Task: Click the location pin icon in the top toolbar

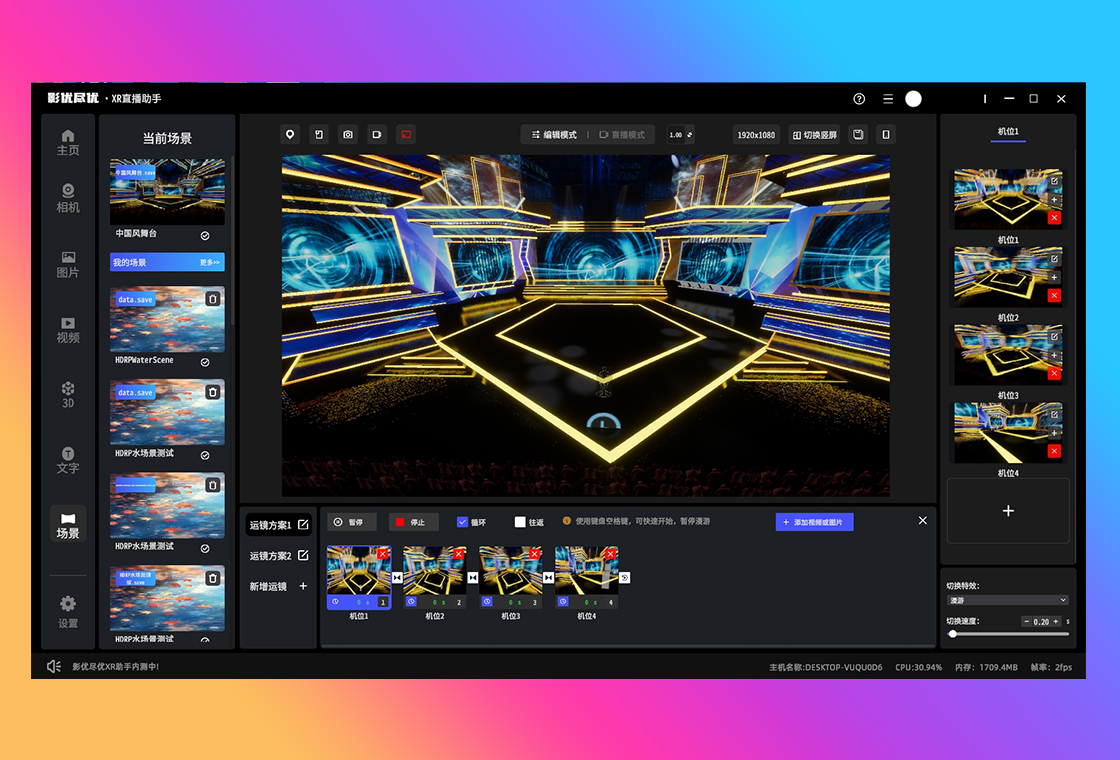Action: point(290,134)
